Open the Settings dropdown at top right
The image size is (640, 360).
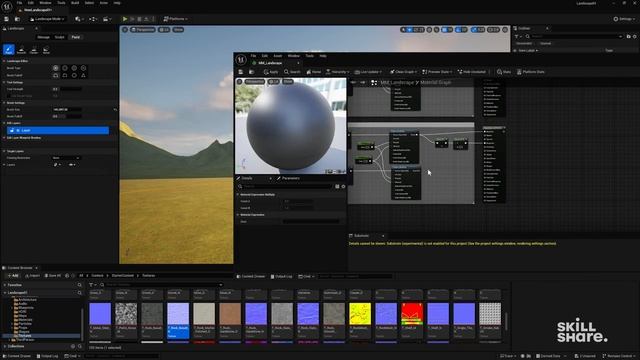click(624, 19)
